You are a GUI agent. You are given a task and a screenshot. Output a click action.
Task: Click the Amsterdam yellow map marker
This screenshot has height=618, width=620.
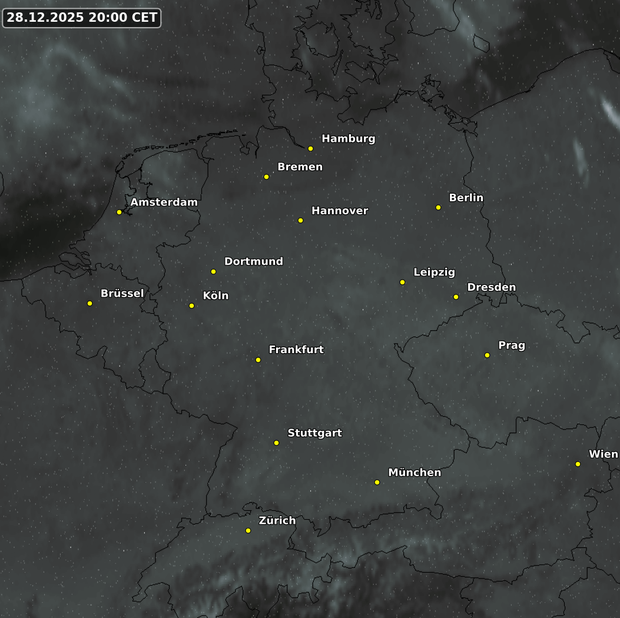tap(119, 212)
